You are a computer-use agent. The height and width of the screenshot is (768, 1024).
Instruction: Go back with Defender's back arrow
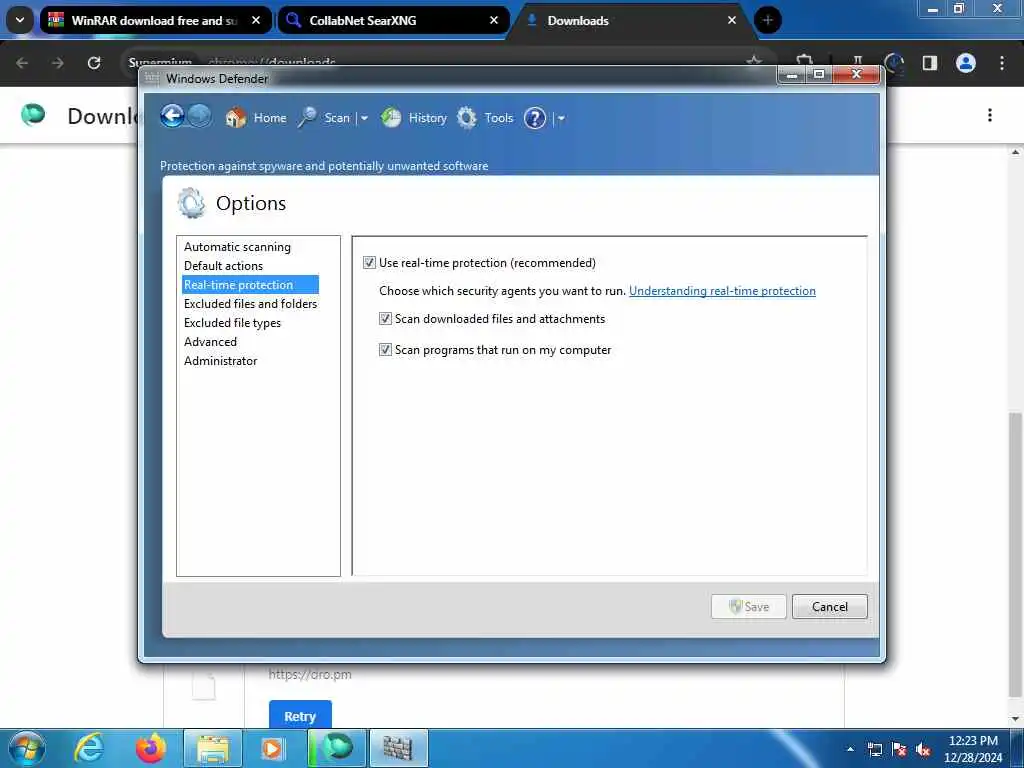(172, 117)
